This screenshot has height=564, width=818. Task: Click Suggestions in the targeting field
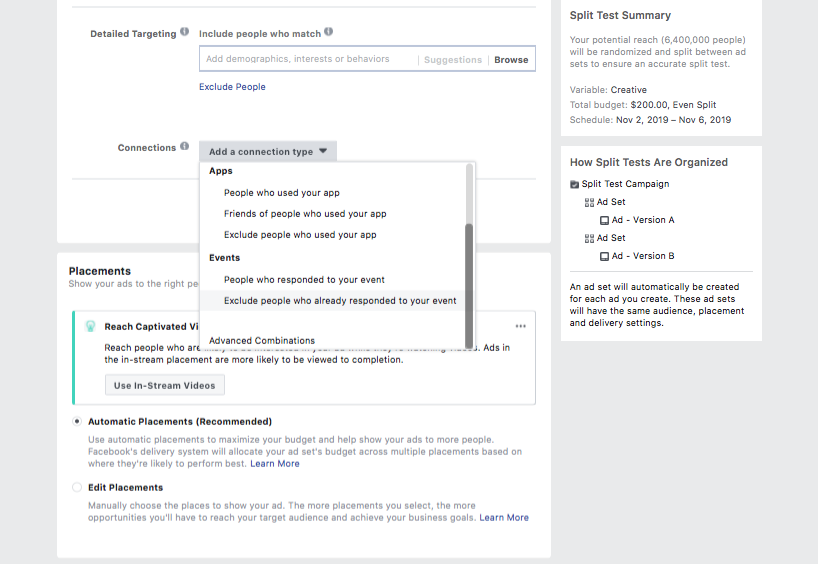[x=453, y=59]
